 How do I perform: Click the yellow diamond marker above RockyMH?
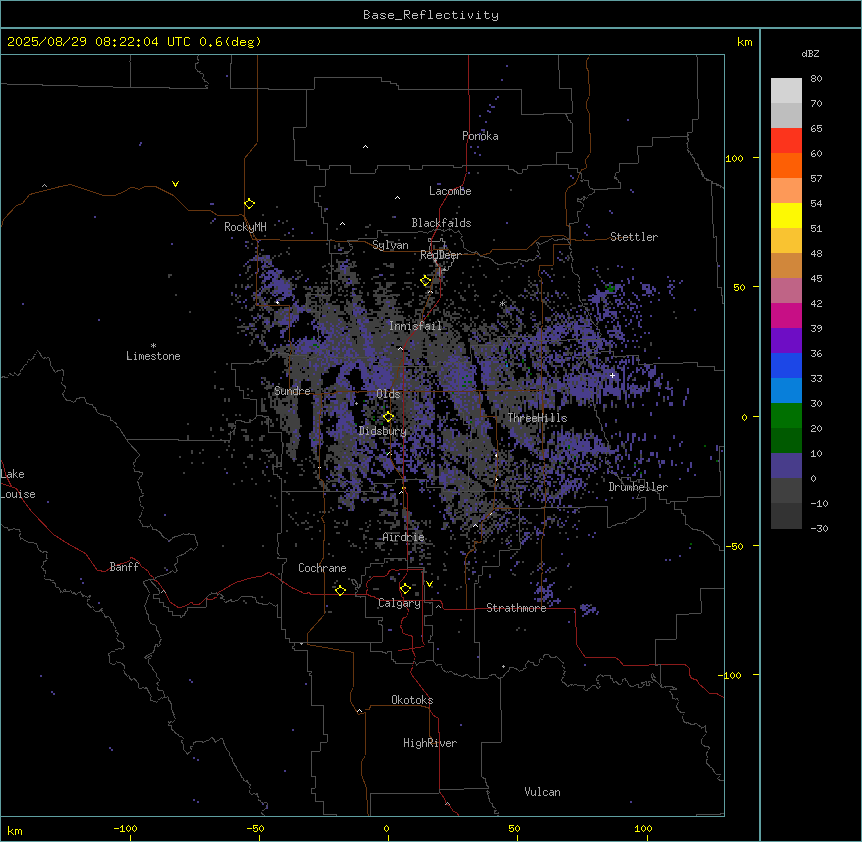click(x=250, y=204)
